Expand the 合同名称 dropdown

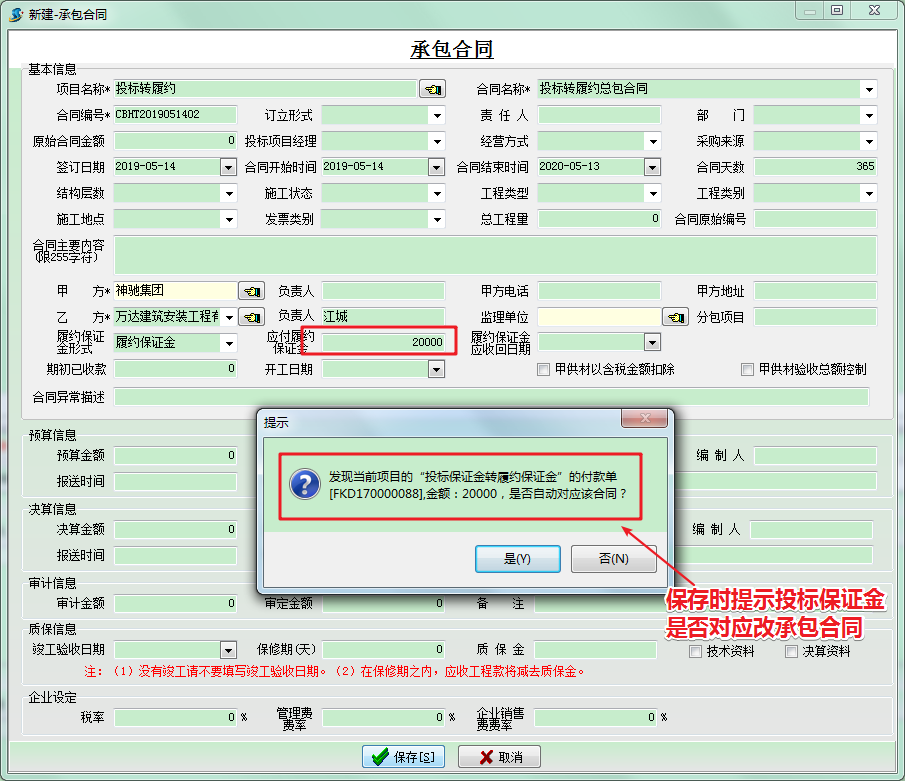point(868,89)
